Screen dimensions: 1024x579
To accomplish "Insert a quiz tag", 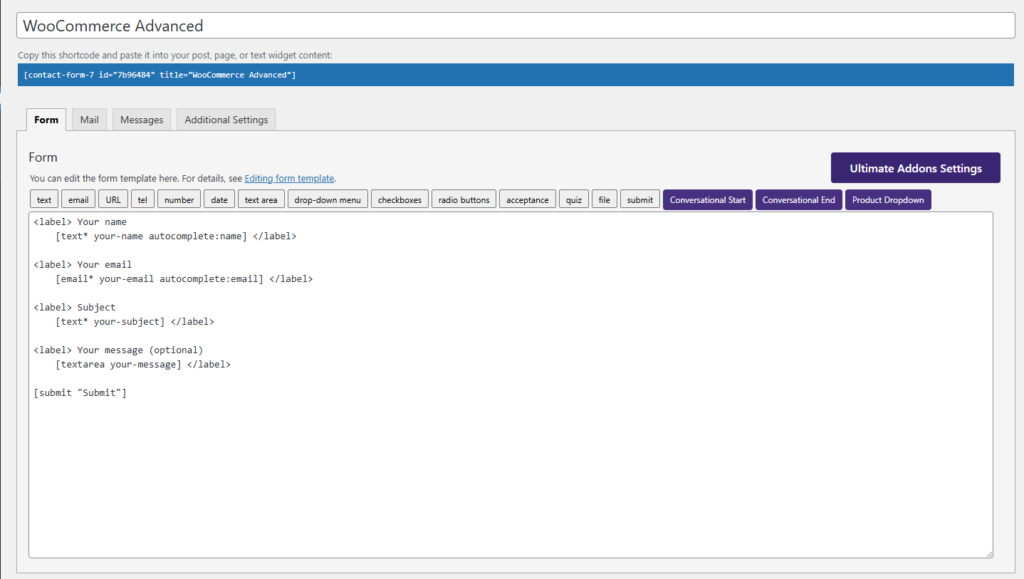I will pyautogui.click(x=574, y=200).
